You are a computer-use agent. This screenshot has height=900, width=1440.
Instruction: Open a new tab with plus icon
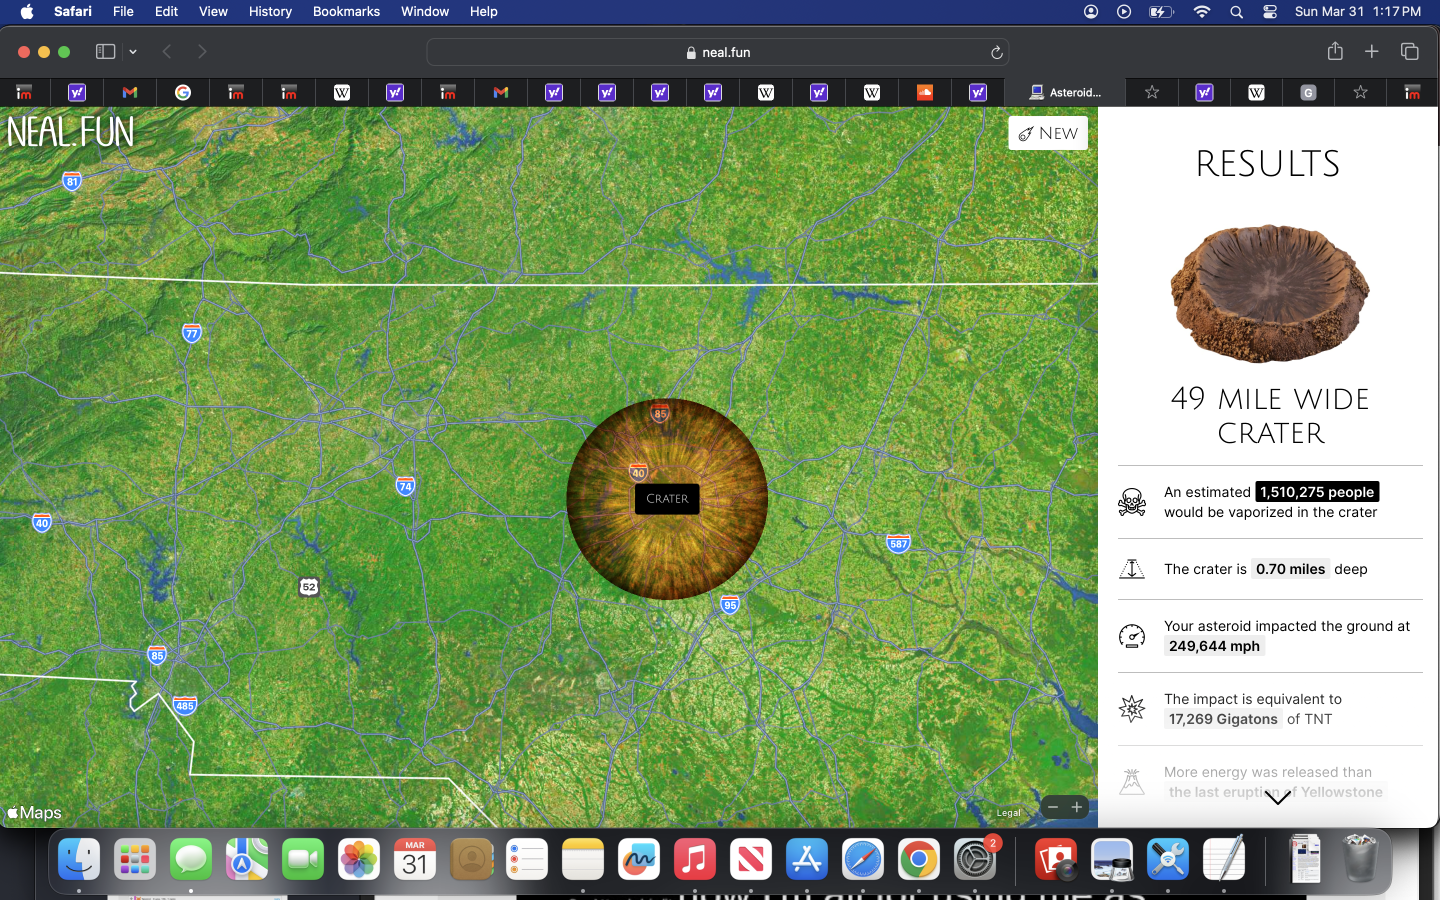(1372, 52)
